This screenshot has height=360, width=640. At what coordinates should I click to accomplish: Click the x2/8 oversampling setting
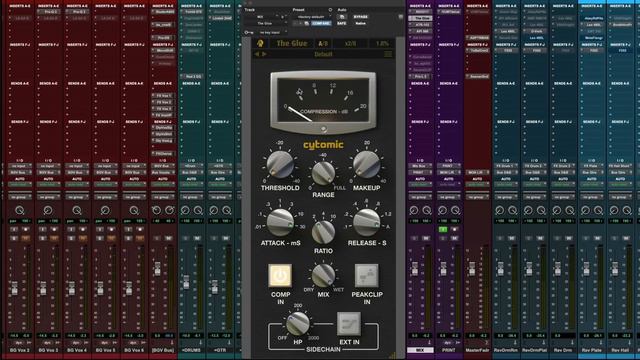click(350, 43)
